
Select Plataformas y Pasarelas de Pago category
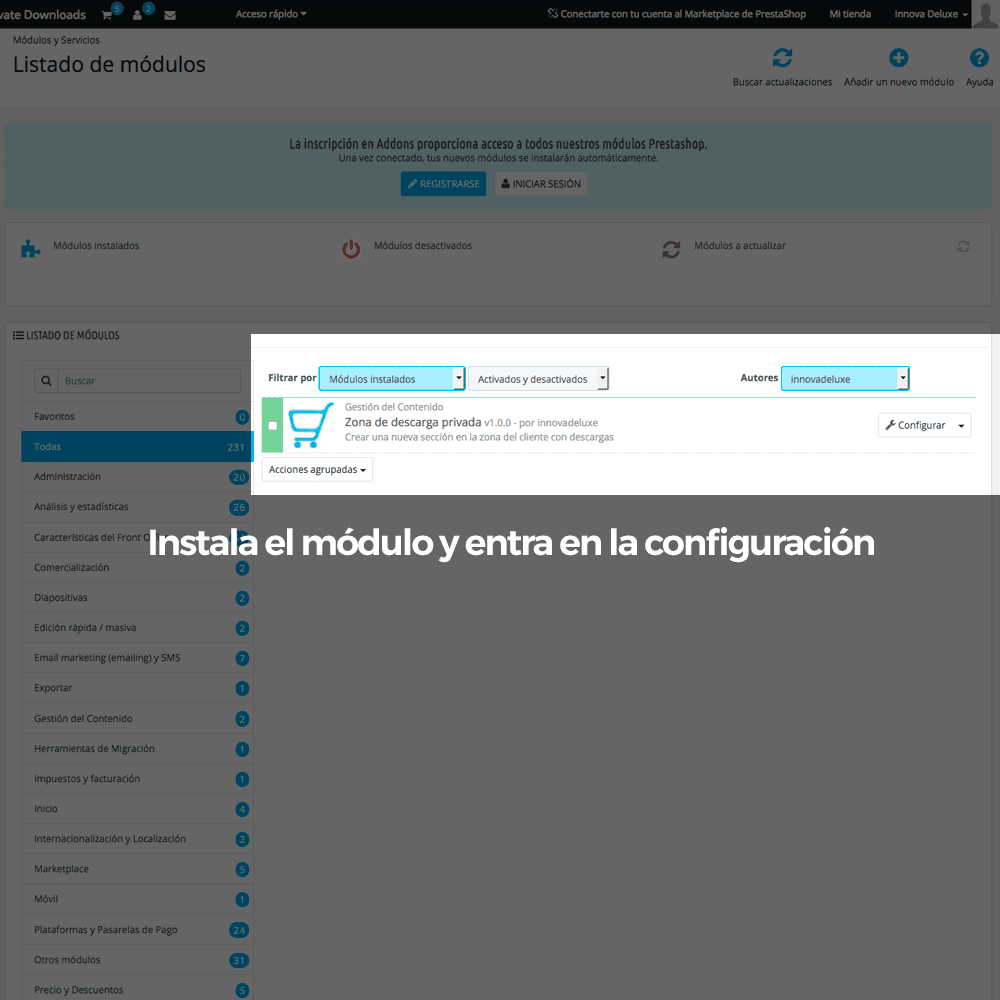[137, 929]
